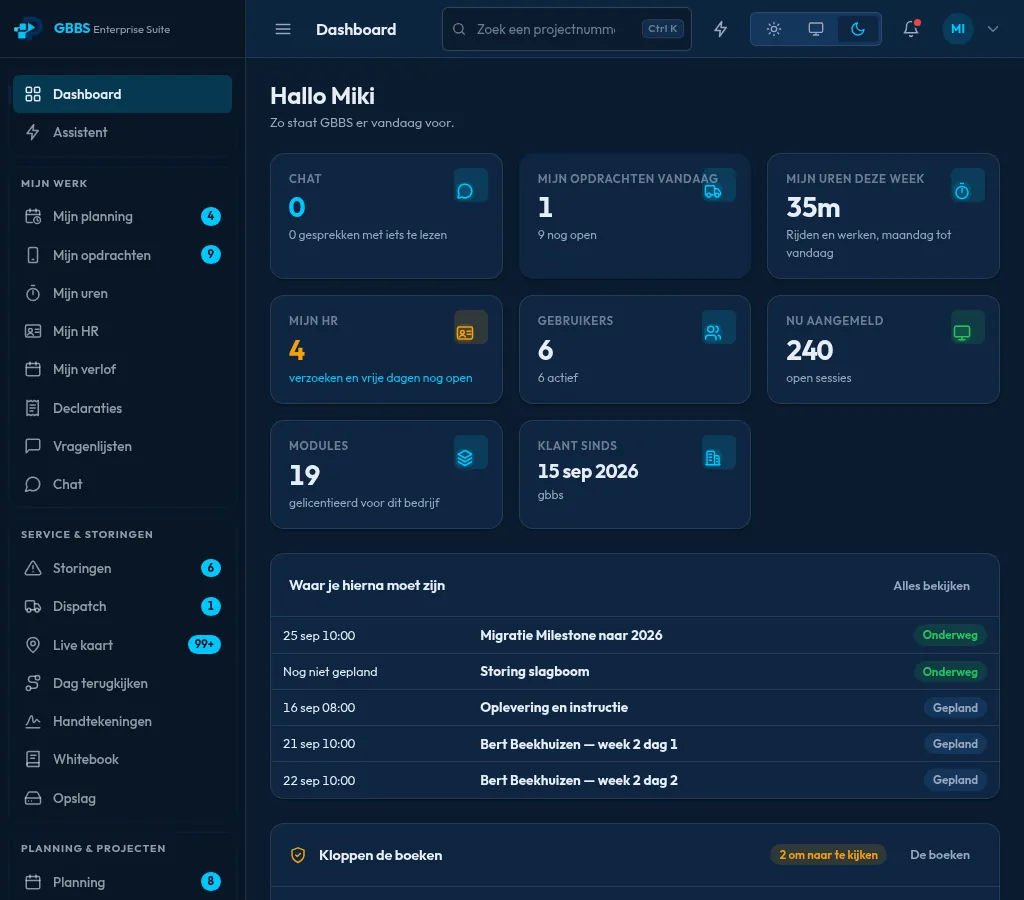Screen dimensions: 1024x900
Task: Open Mijn HR in sidebar
Action: pyautogui.click(x=122, y=331)
